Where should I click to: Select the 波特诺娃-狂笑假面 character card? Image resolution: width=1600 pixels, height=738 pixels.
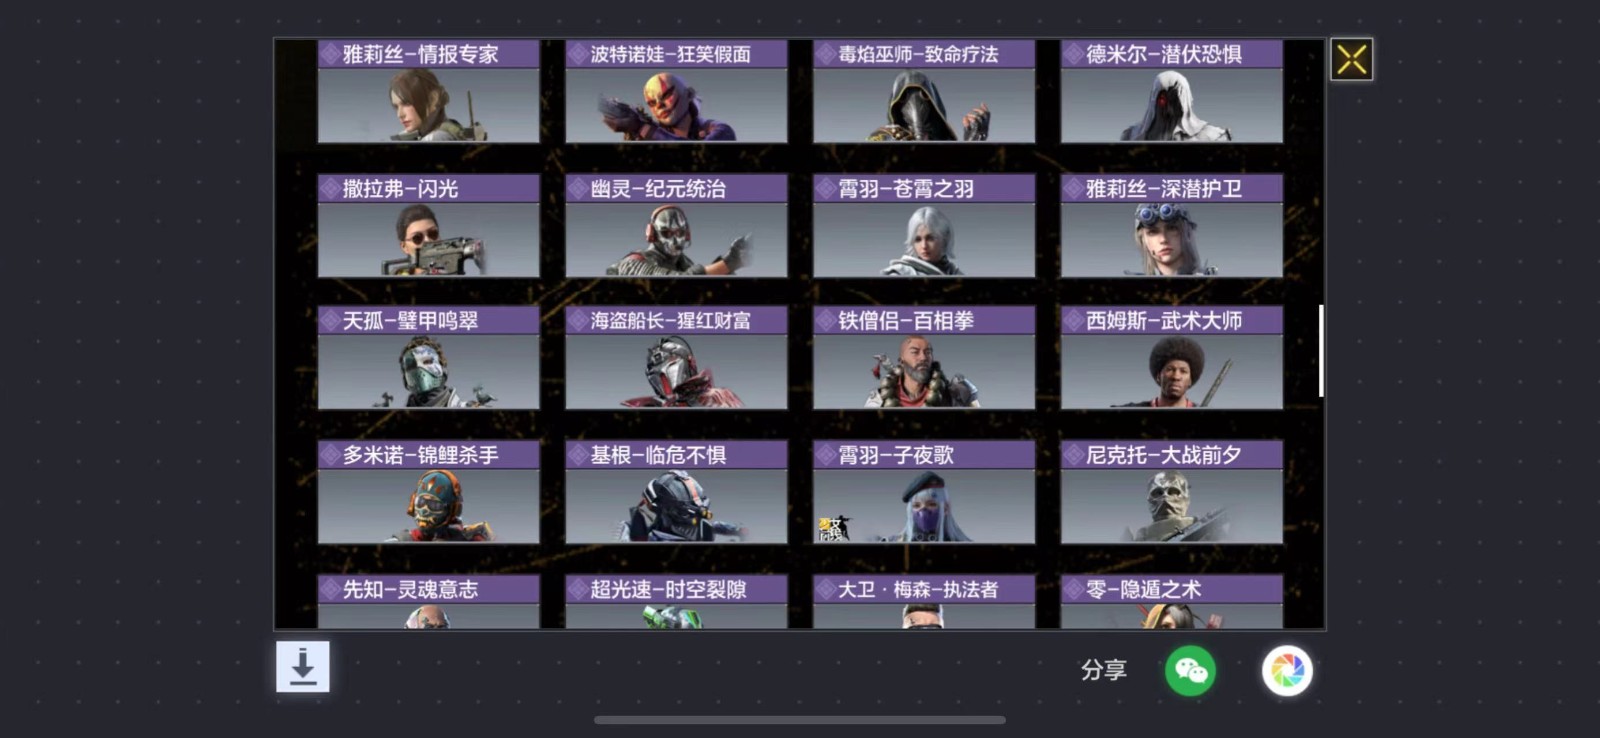[x=676, y=91]
